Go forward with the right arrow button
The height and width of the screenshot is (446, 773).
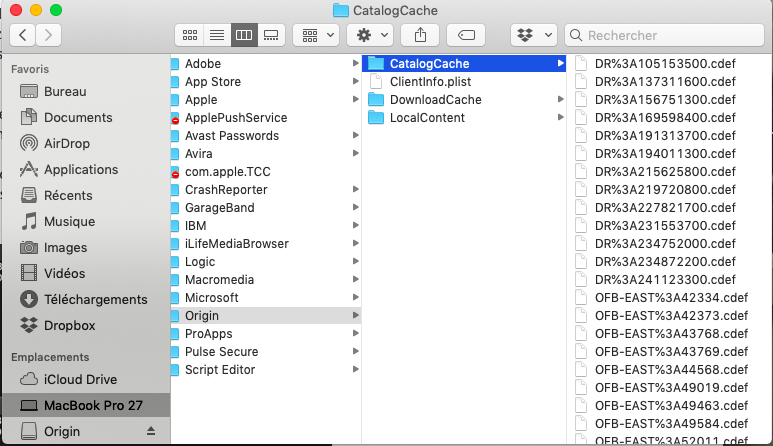[x=47, y=35]
